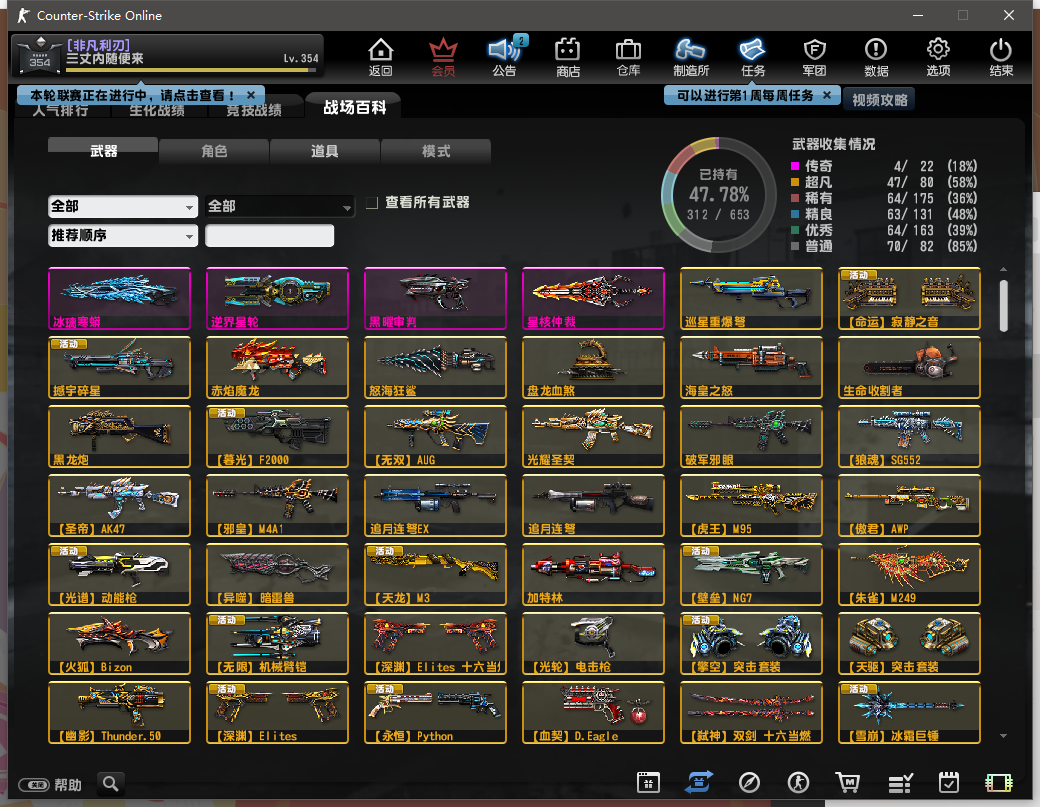Viewport: 1040px width, 807px height.
Task: Open the 军团 clan shield icon
Action: point(814,57)
